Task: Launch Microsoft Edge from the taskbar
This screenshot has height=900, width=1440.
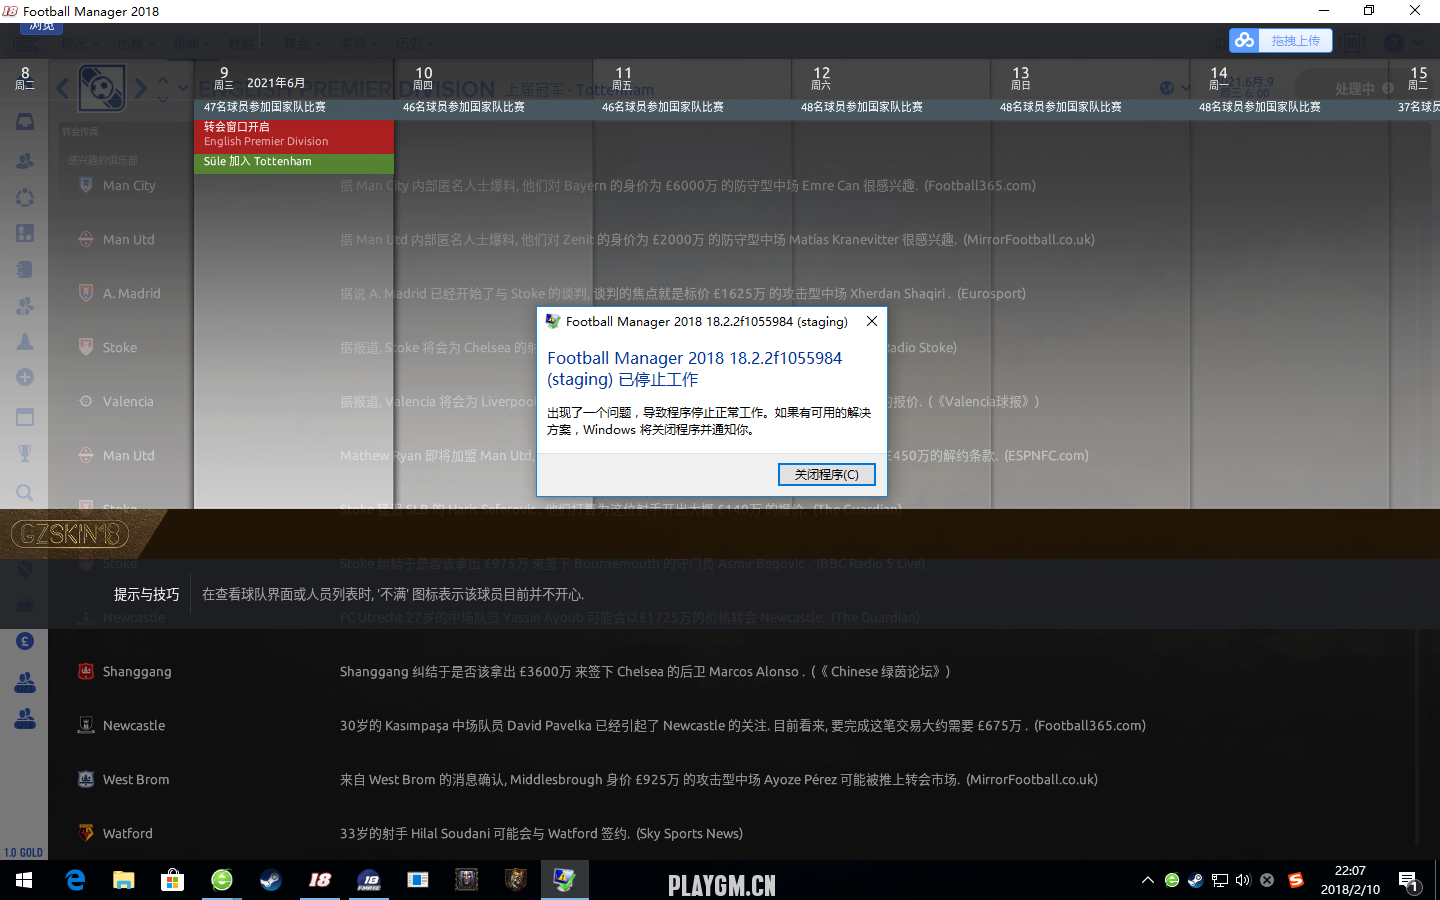Action: click(x=75, y=880)
